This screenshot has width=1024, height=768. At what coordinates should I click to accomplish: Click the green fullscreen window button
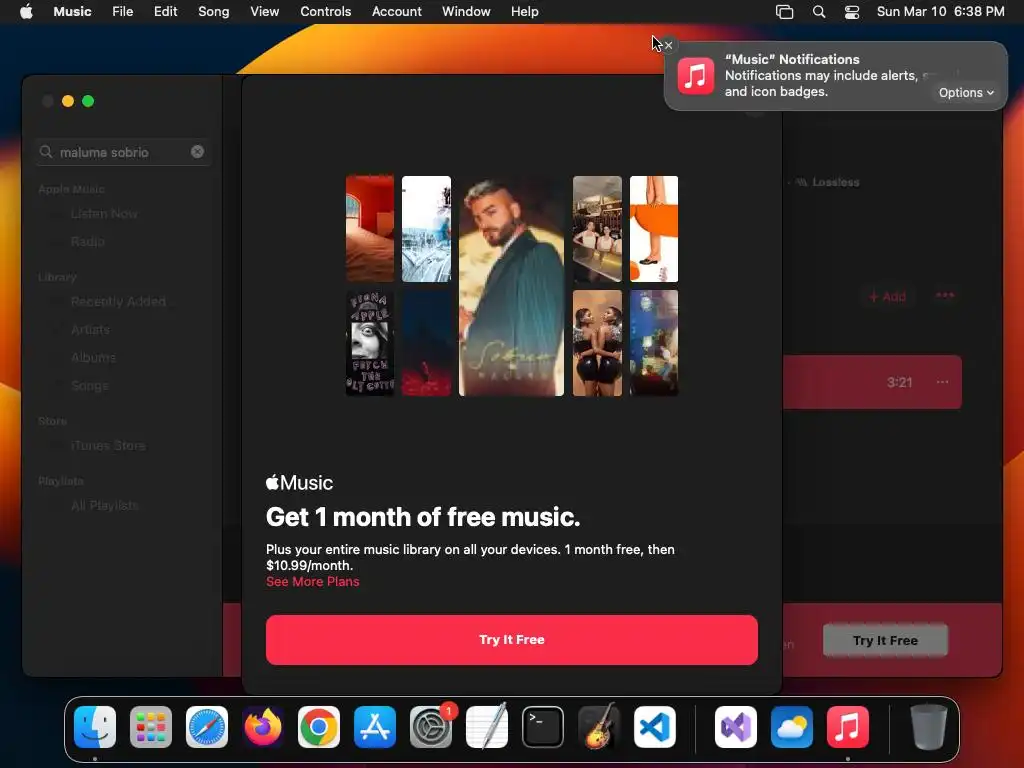pos(88,101)
